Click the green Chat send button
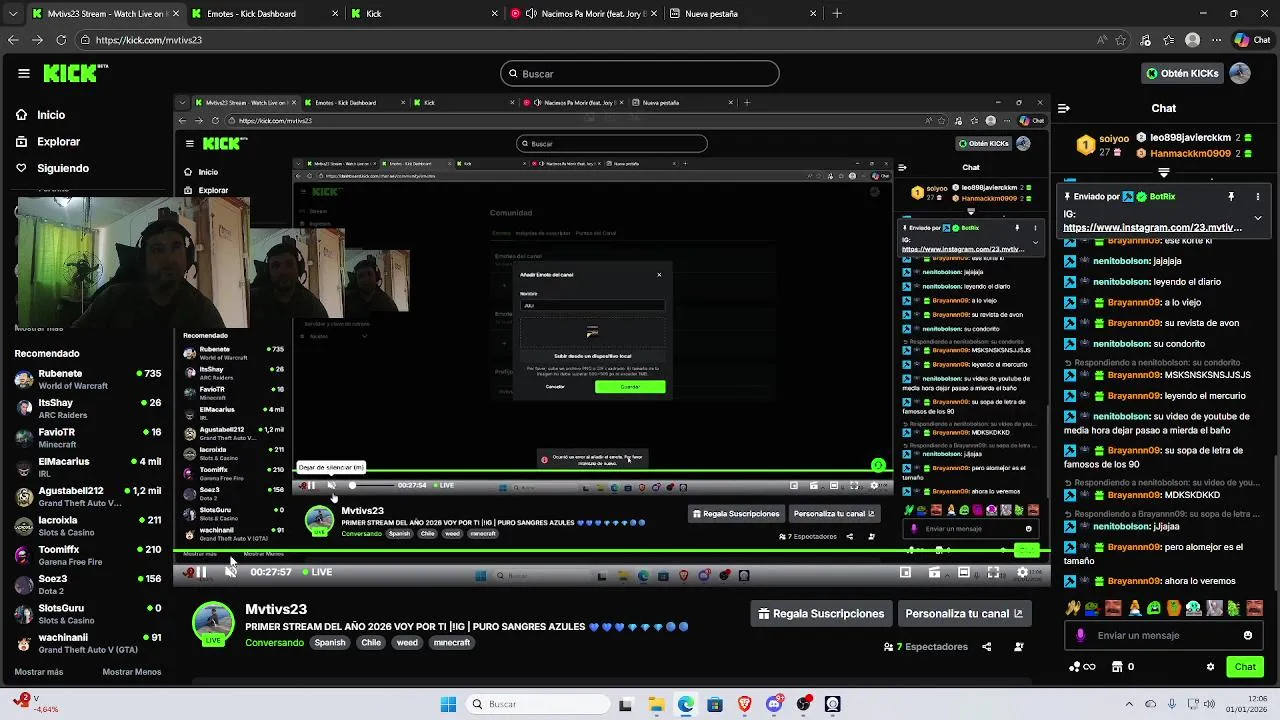The image size is (1280, 720). tap(1245, 667)
